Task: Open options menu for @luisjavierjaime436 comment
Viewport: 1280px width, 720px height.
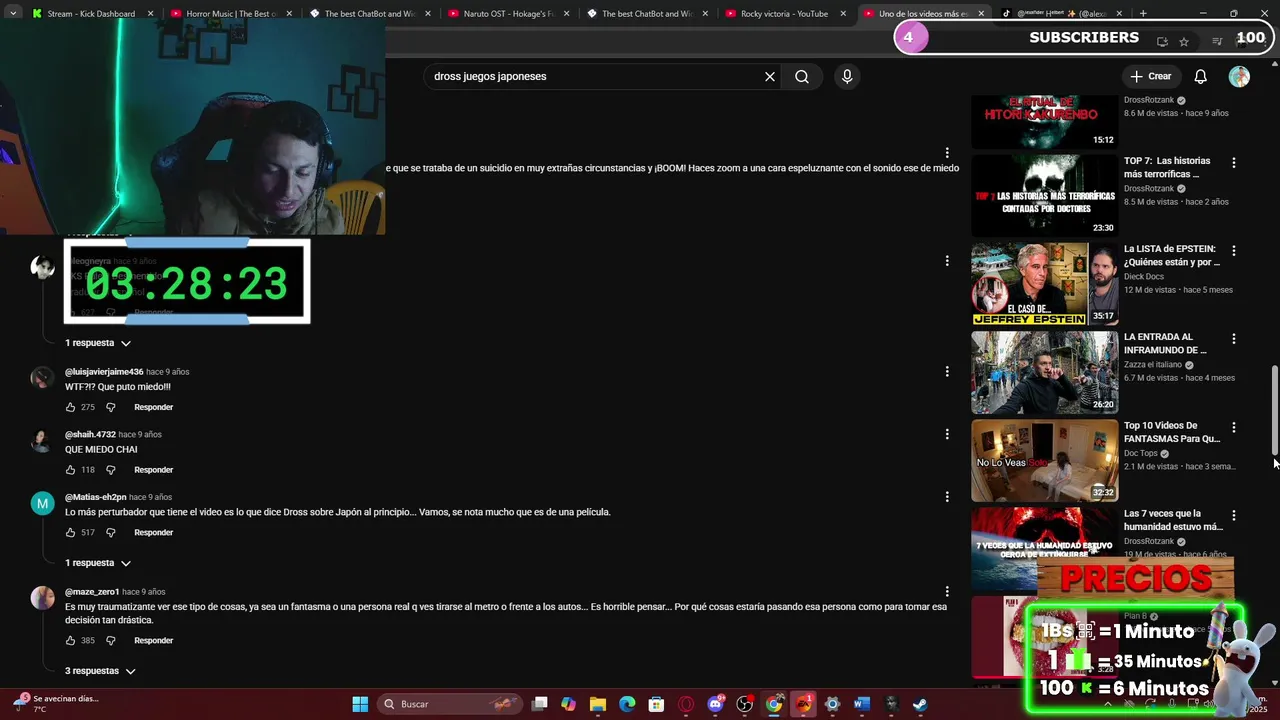Action: pyautogui.click(x=947, y=371)
